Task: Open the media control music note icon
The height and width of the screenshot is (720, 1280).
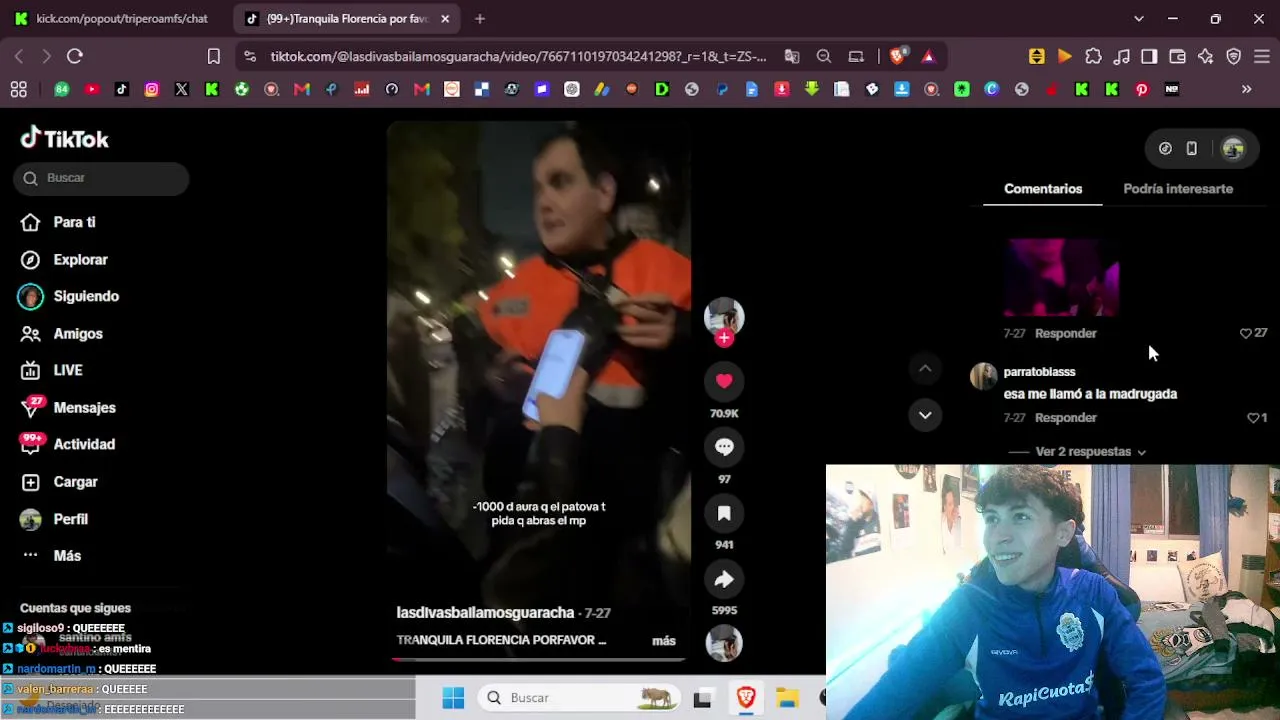Action: (x=1121, y=57)
